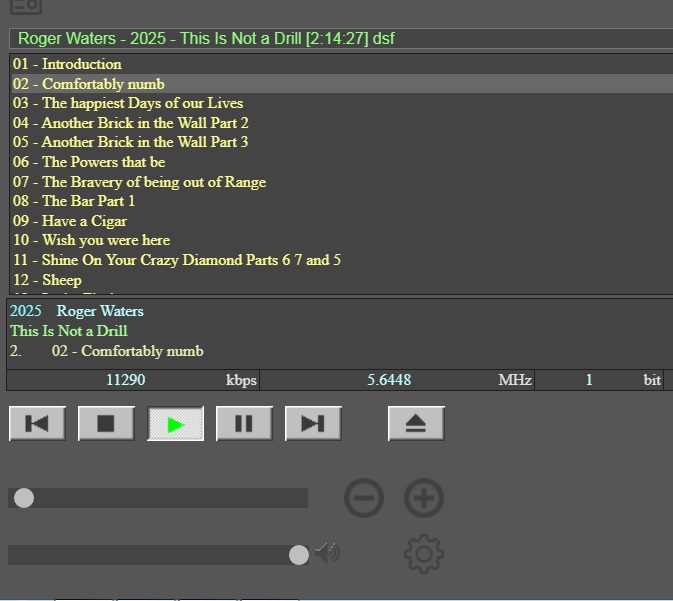Select track 12 - Sheep

[47, 280]
